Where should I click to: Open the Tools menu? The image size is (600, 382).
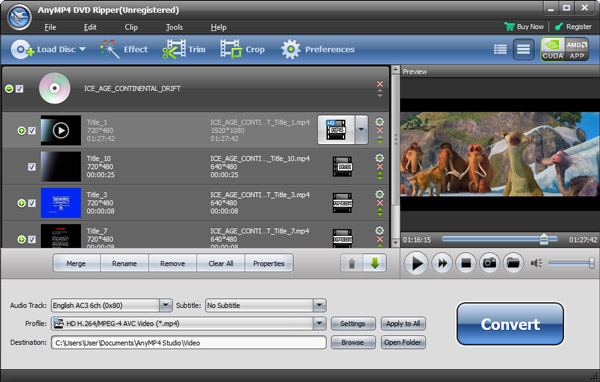pyautogui.click(x=174, y=27)
